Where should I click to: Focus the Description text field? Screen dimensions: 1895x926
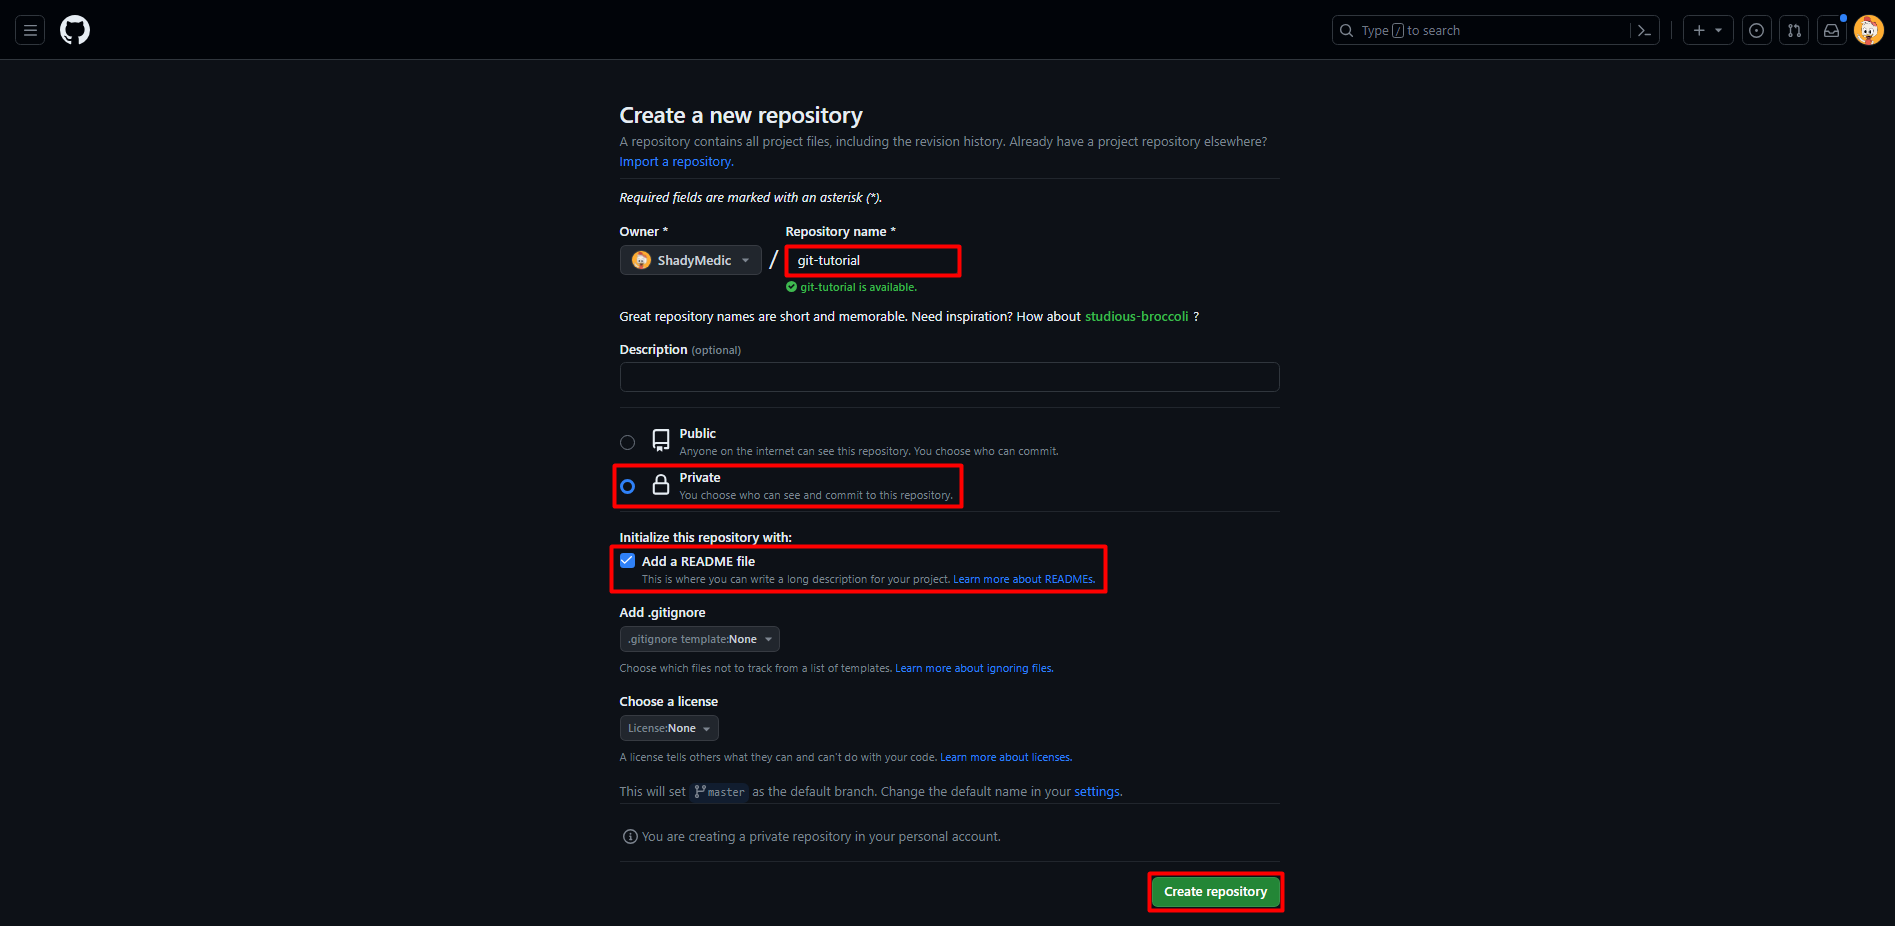(948, 377)
